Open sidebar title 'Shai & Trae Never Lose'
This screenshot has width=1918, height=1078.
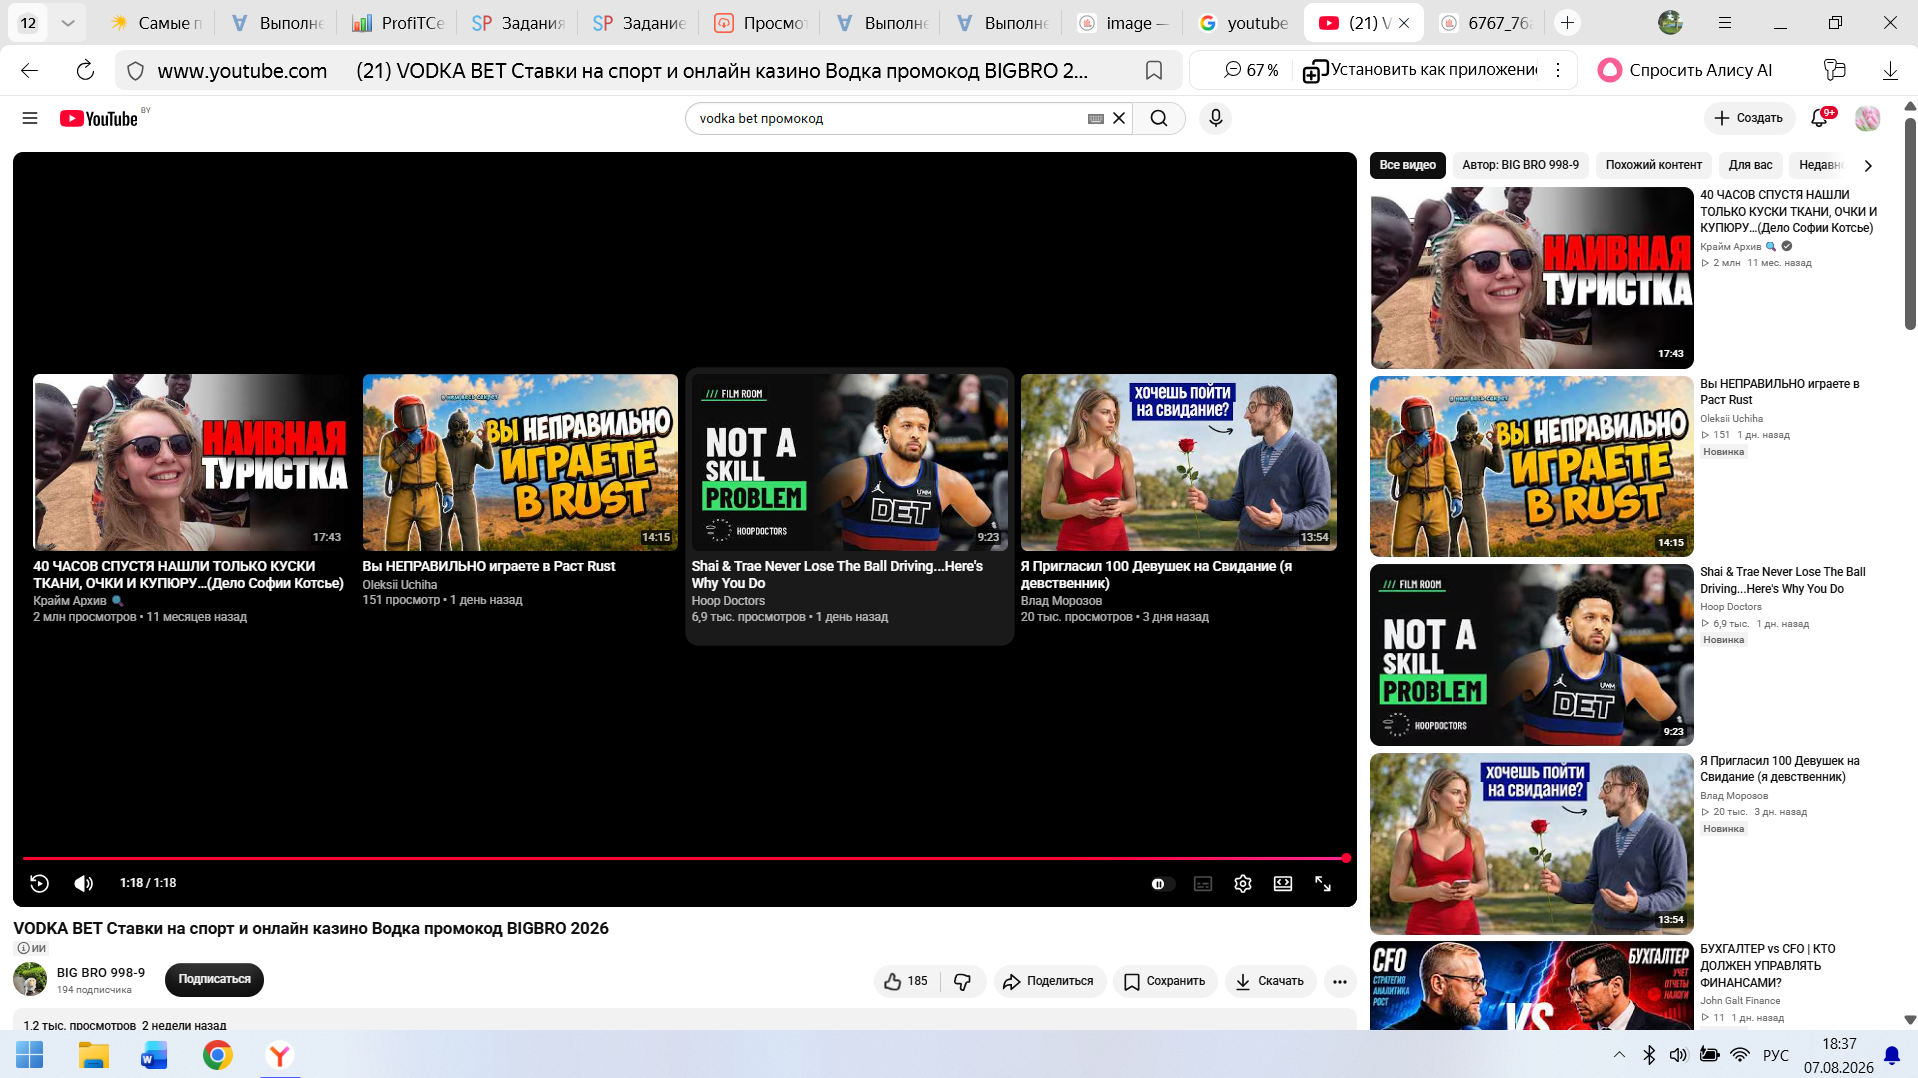tap(1782, 580)
